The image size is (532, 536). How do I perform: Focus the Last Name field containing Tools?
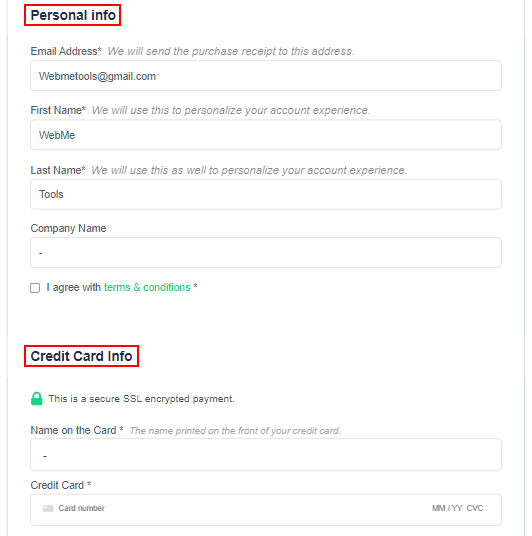pyautogui.click(x=266, y=194)
